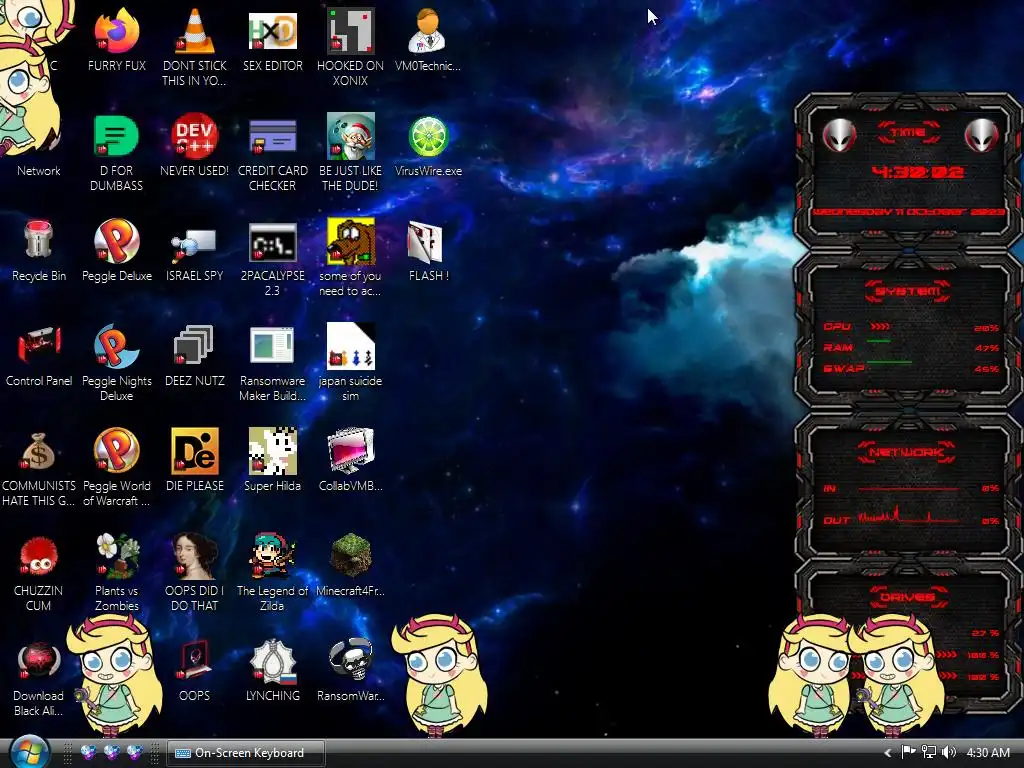Click the SWAP usage bar in SYSTEM widget

click(889, 362)
